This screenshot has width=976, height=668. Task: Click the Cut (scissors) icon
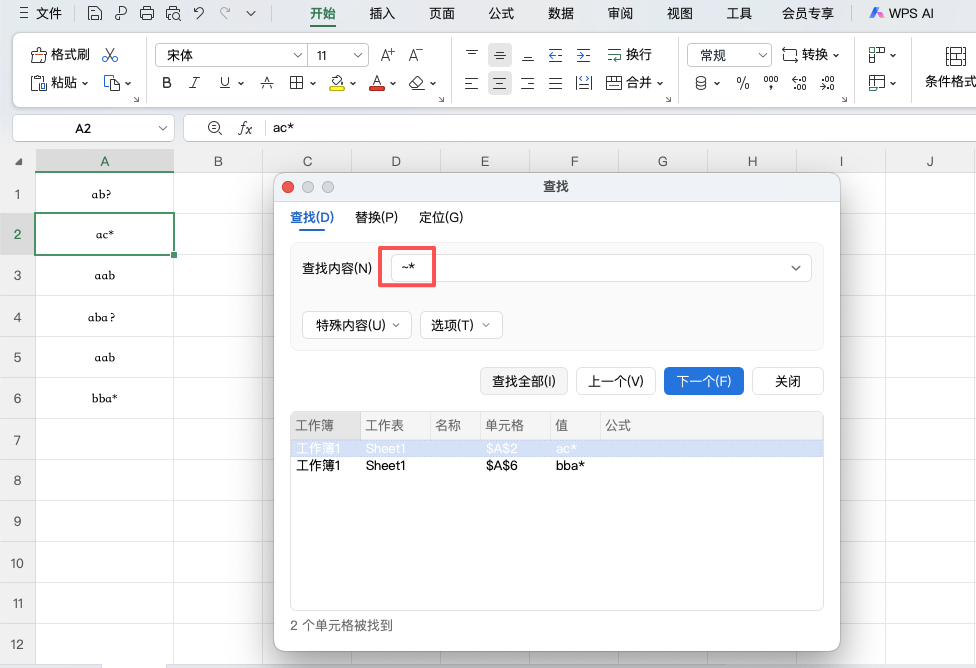coord(110,53)
